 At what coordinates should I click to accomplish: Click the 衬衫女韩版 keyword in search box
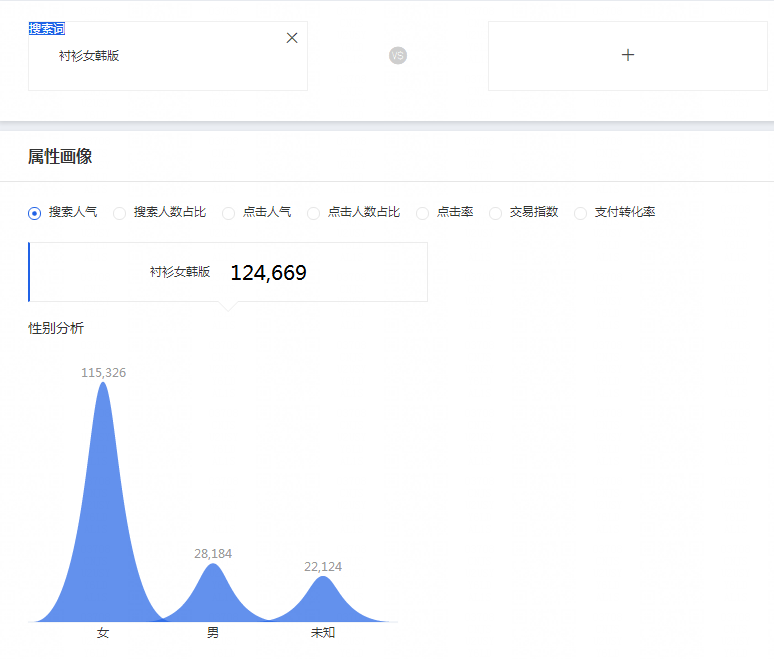(x=89, y=56)
